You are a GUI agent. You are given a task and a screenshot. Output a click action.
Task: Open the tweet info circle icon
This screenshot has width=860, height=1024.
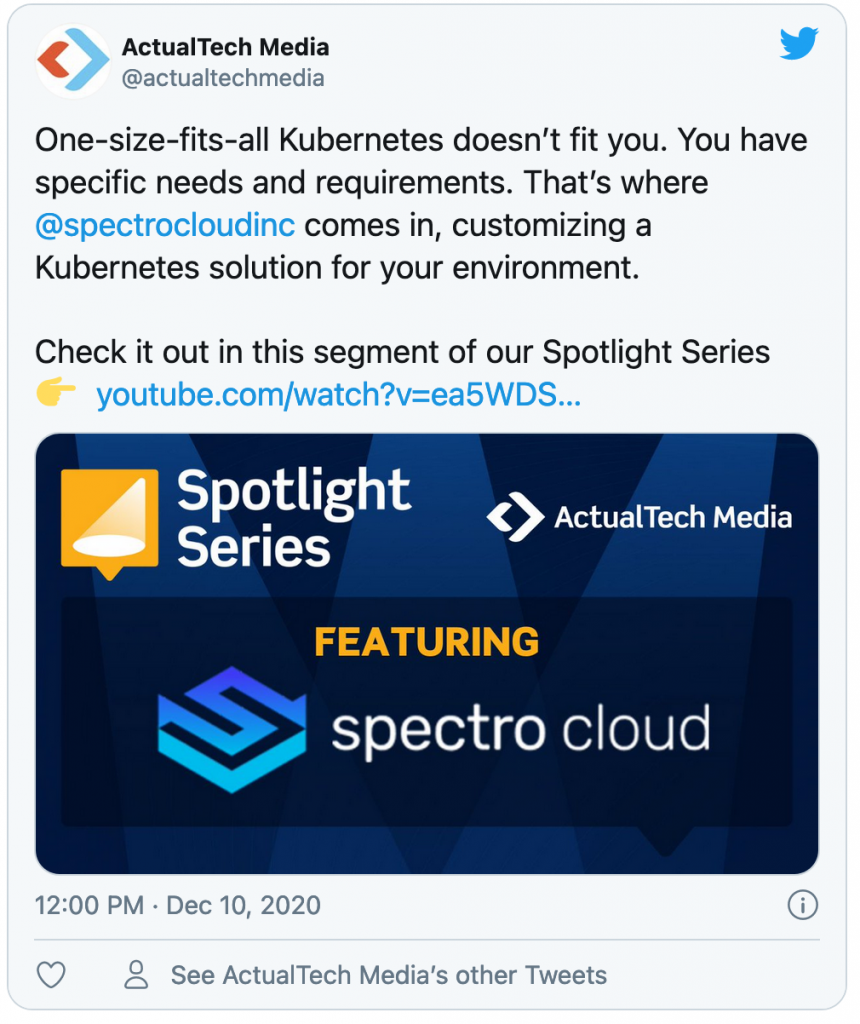(x=802, y=905)
